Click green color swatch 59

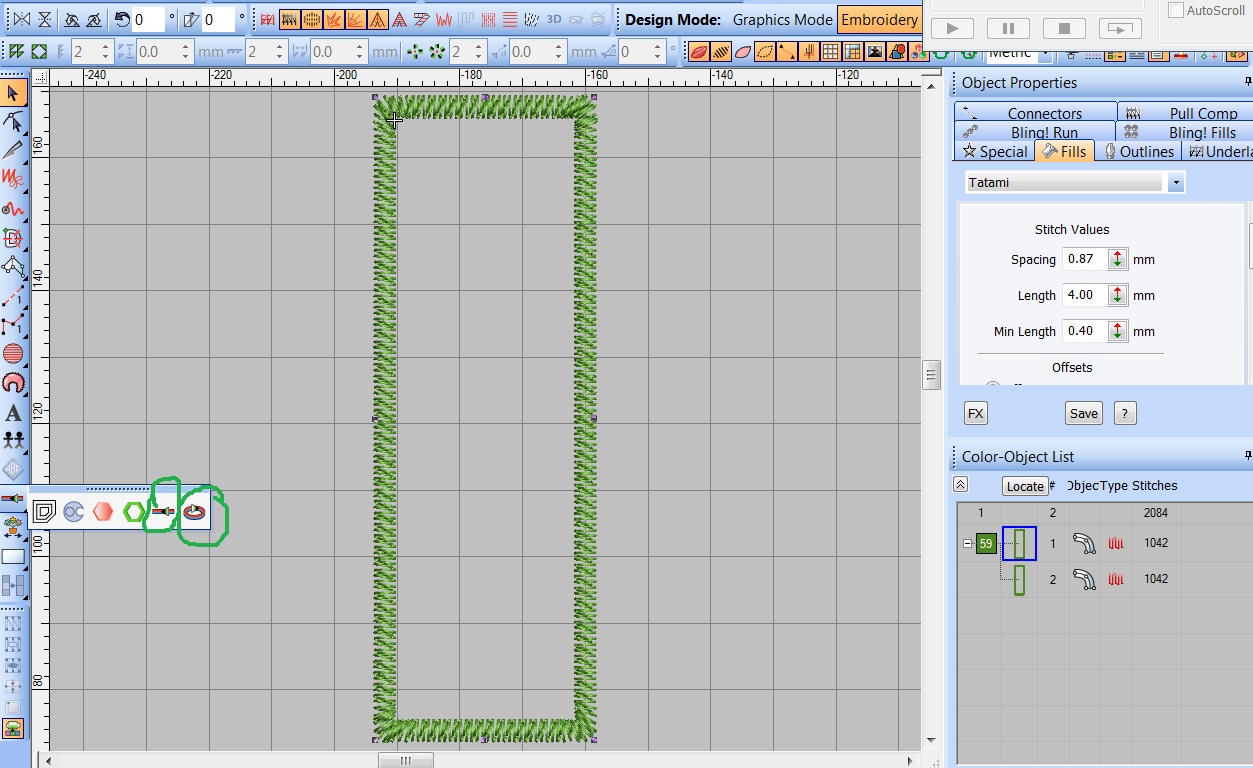(x=986, y=544)
